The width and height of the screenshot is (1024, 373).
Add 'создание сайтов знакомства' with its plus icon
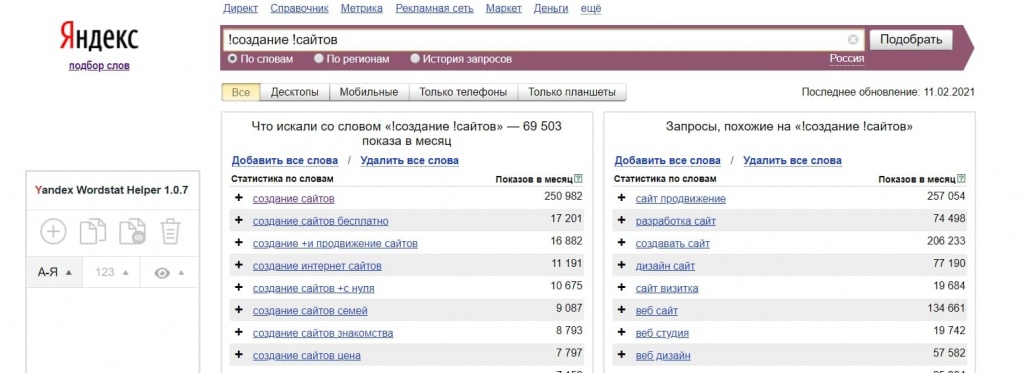238,332
